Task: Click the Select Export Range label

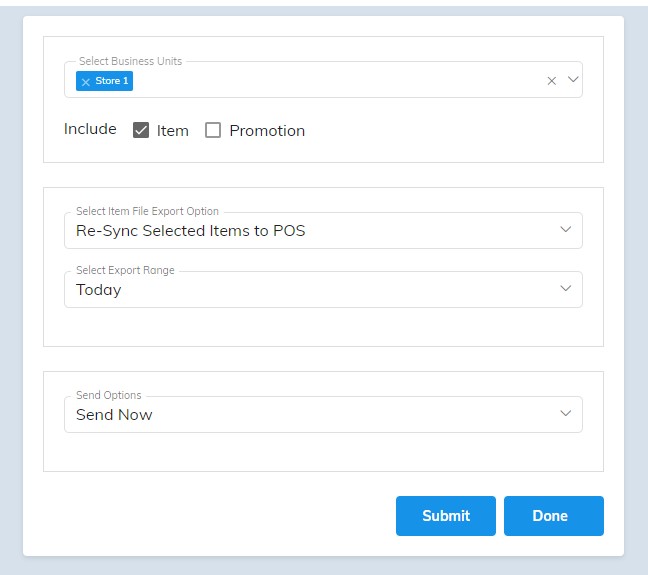Action: 125,270
